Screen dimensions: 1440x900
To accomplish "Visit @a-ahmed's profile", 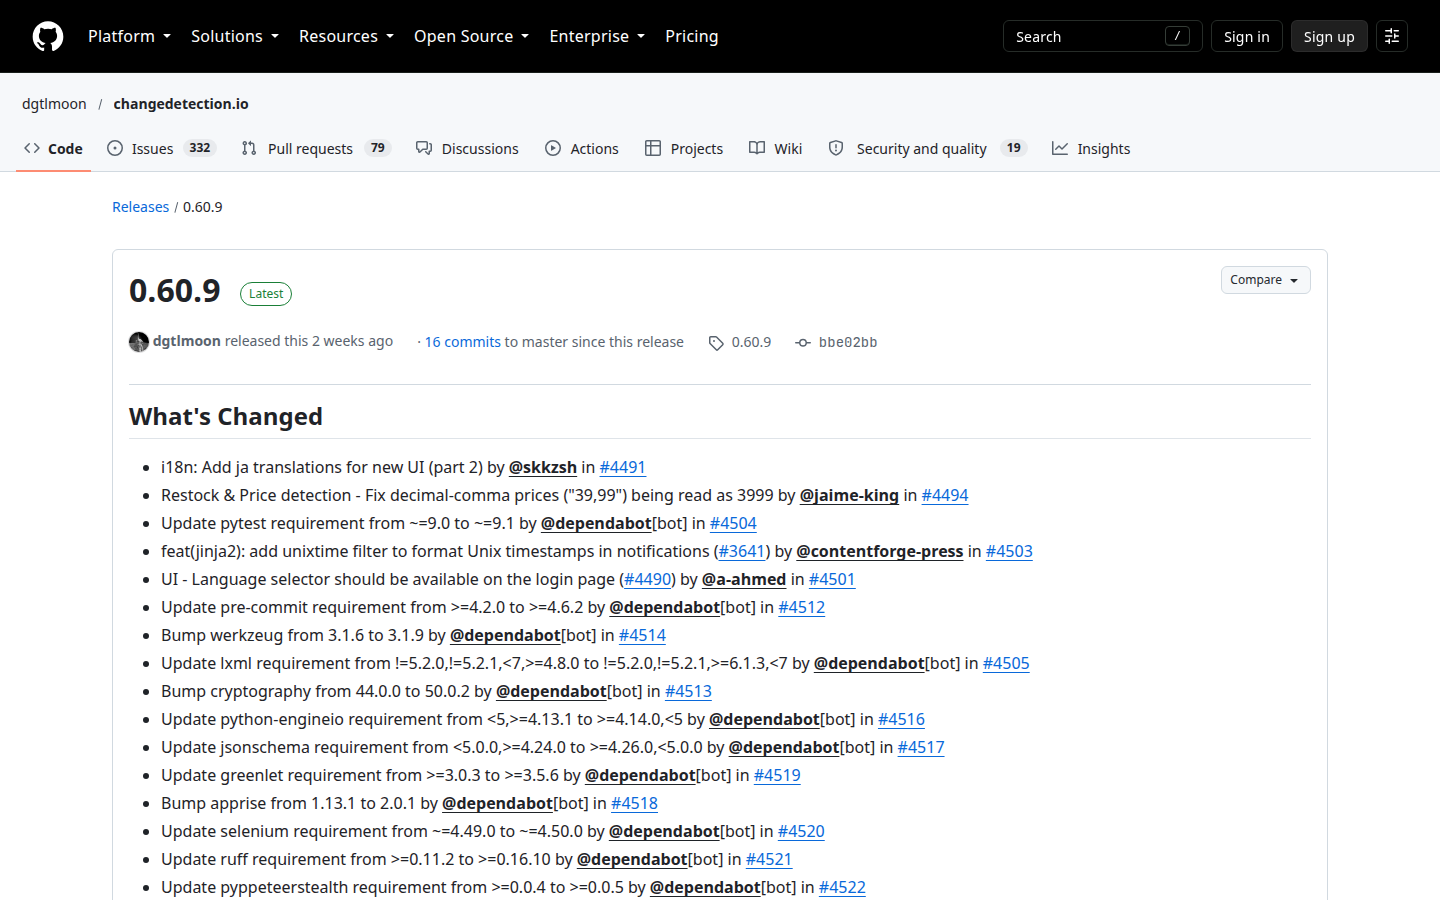I will (x=744, y=579).
